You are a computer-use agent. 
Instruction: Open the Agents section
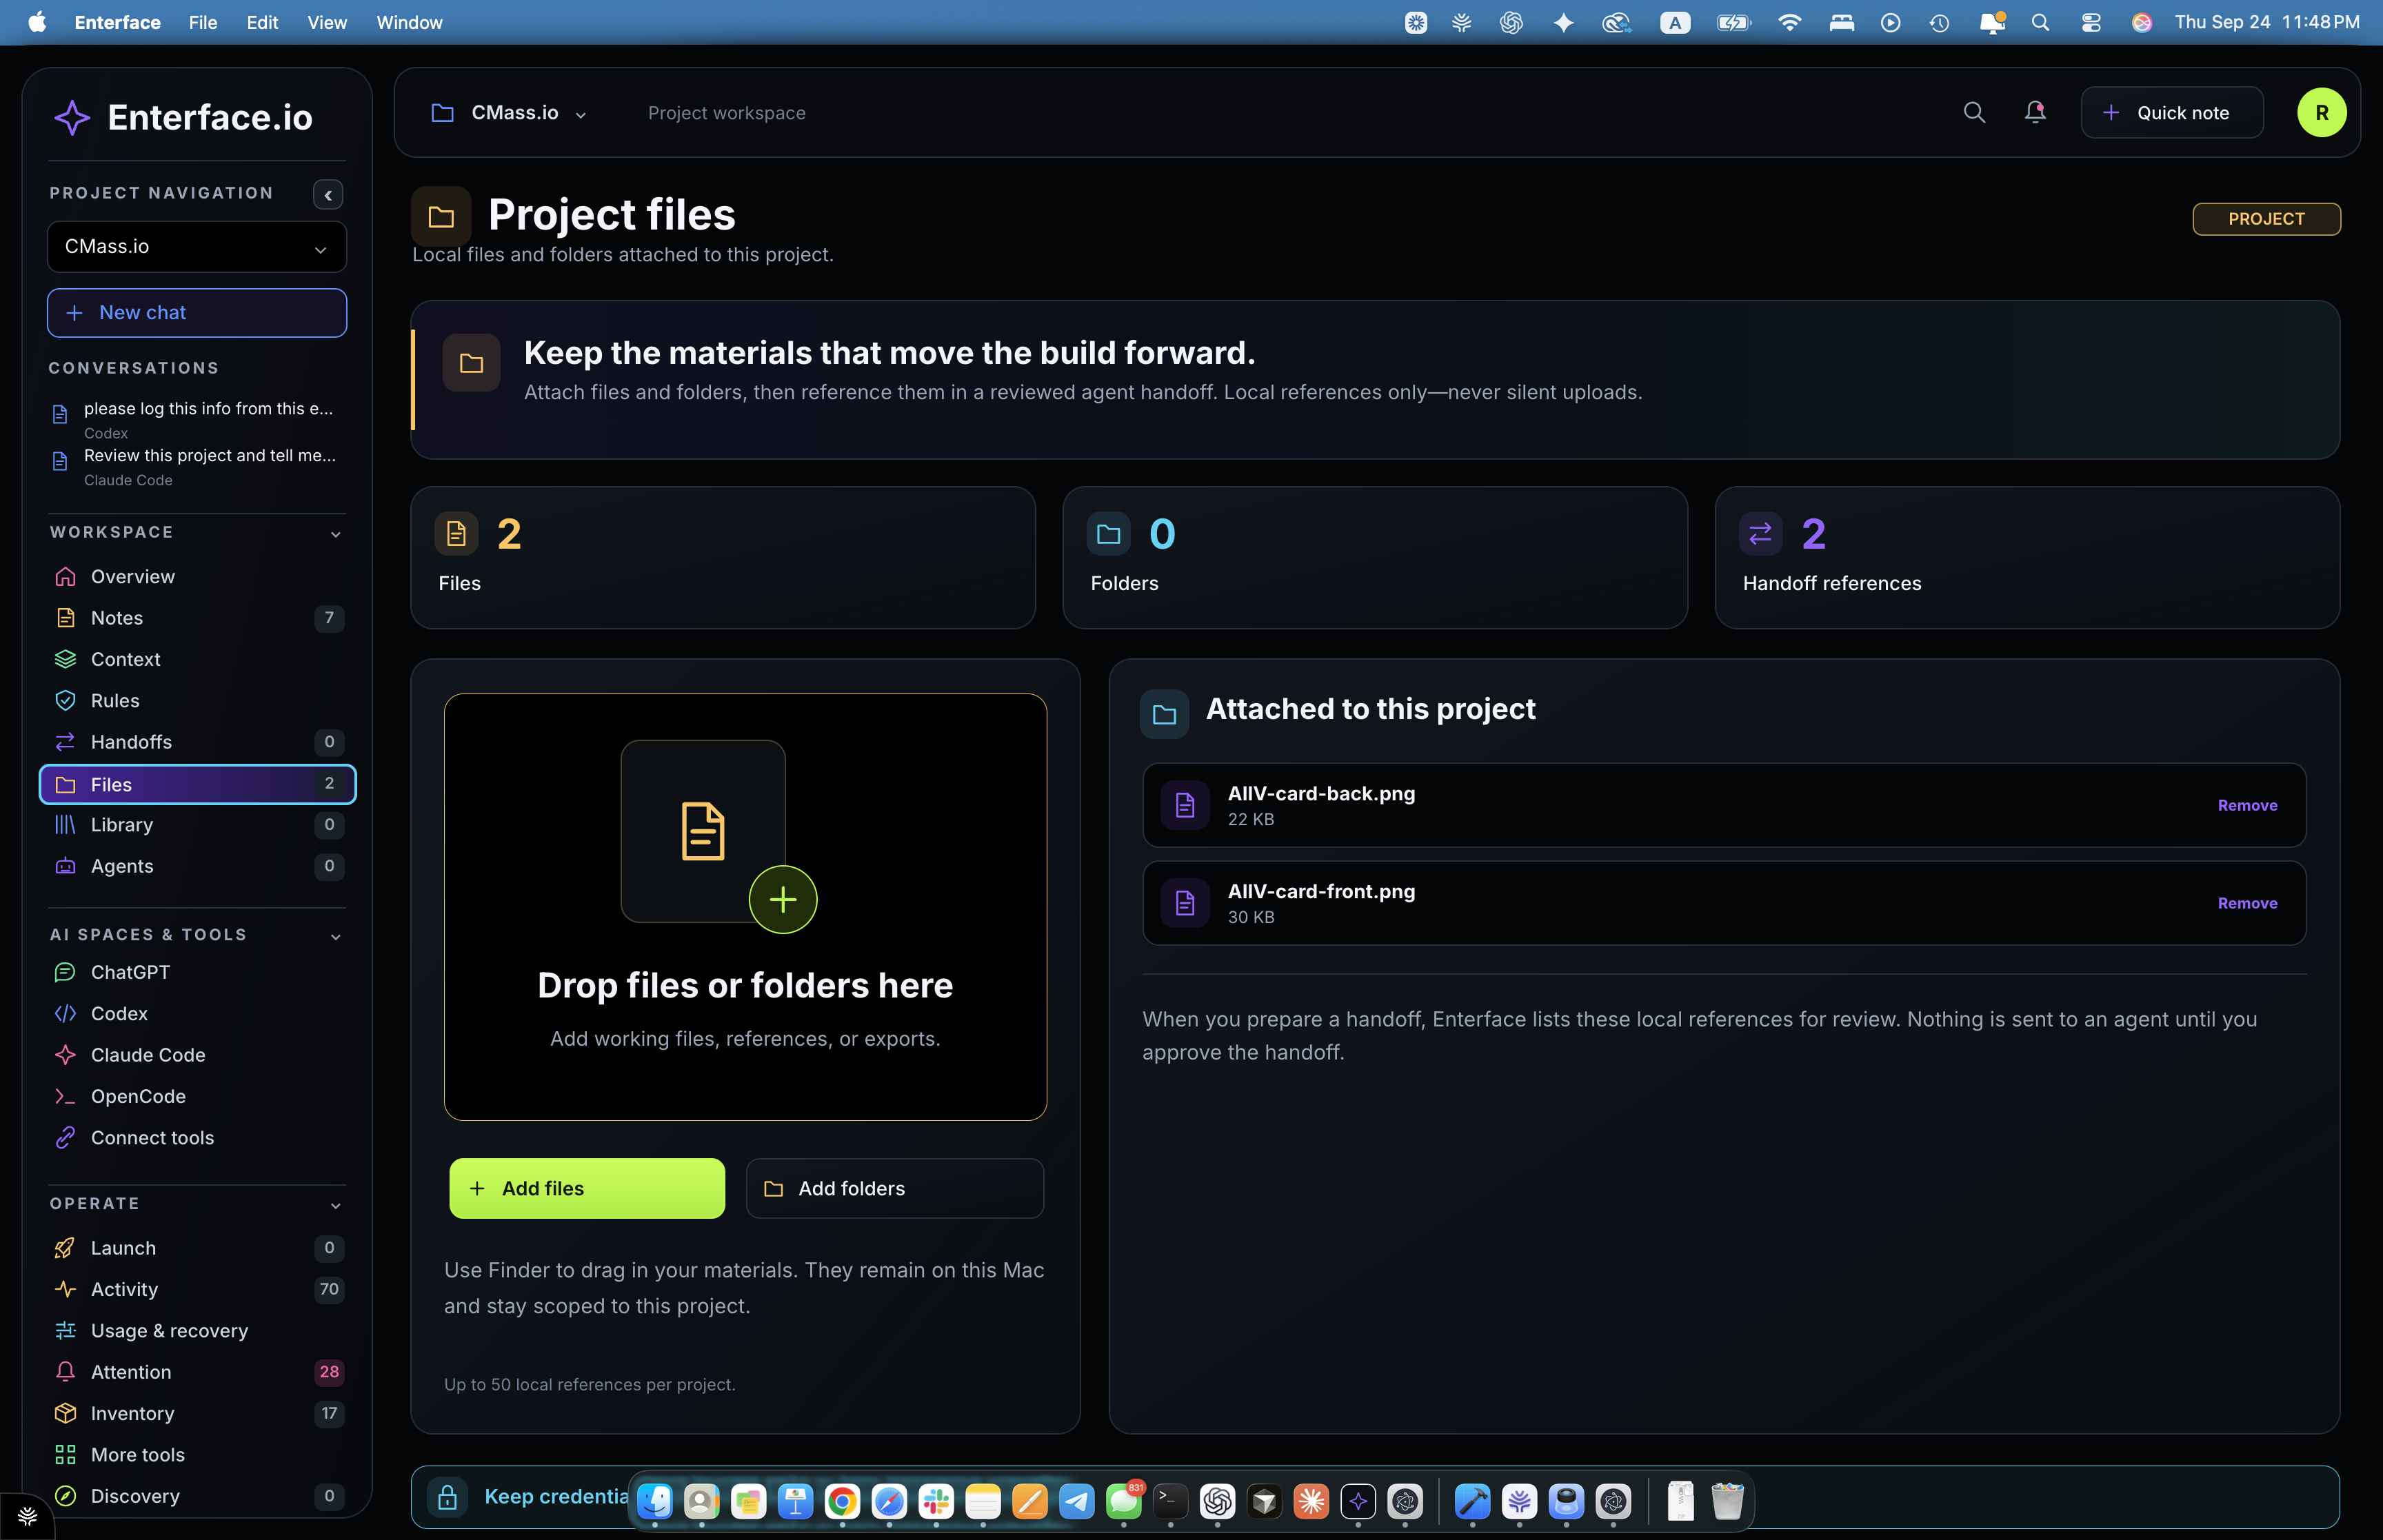coord(197,866)
